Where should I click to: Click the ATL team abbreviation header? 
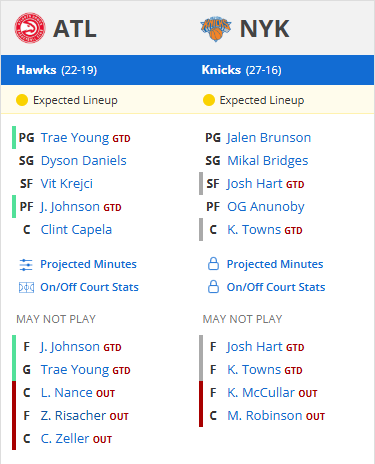[x=75, y=29]
